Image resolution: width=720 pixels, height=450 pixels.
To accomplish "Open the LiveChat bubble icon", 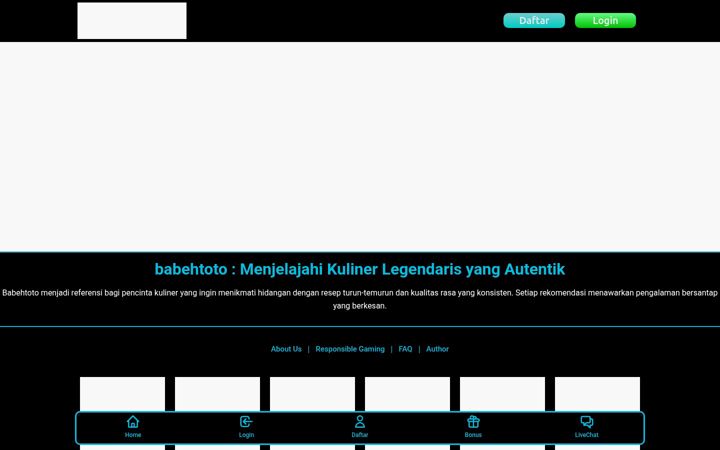I will coord(586,422).
